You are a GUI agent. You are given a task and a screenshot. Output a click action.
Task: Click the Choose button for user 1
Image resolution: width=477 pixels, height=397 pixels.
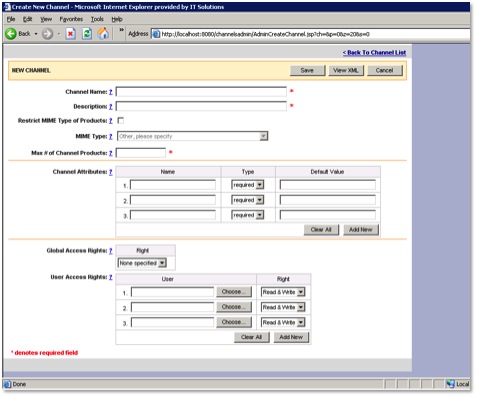coord(234,292)
